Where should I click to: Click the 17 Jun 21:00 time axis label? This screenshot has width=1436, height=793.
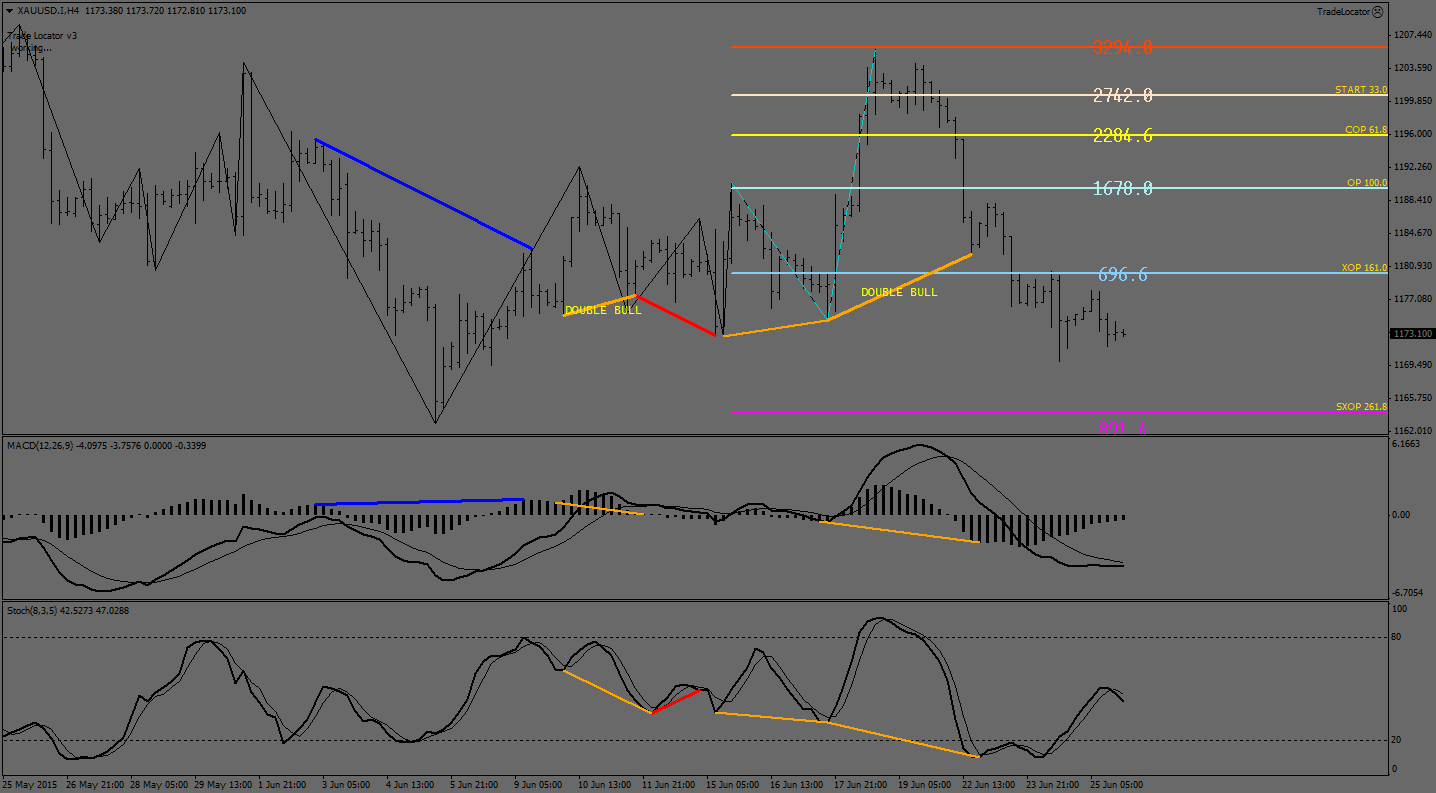click(x=859, y=785)
